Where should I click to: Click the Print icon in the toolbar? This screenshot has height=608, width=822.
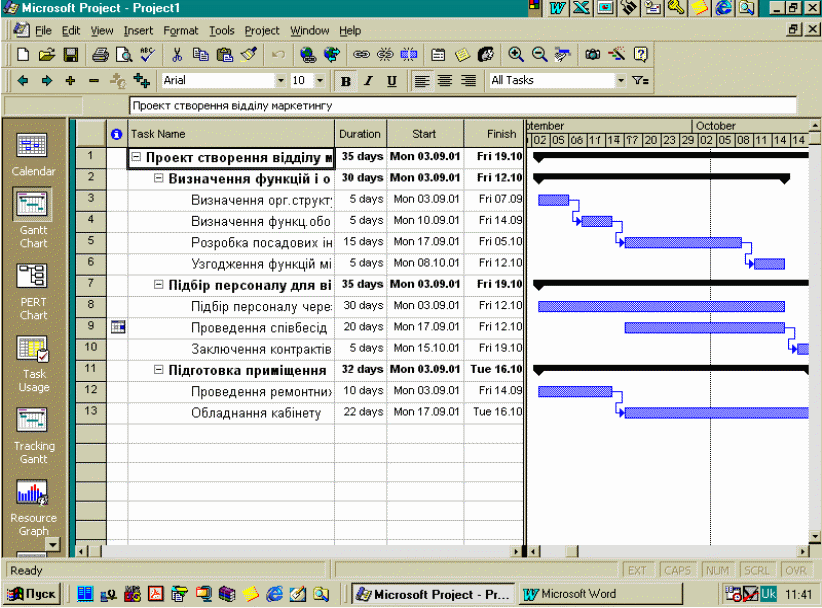[x=100, y=55]
